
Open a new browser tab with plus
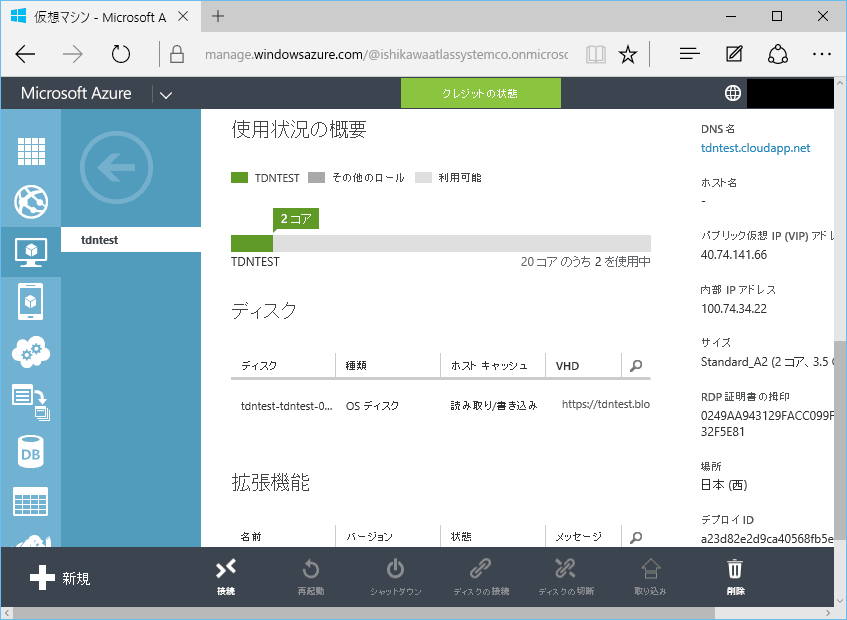pyautogui.click(x=218, y=16)
